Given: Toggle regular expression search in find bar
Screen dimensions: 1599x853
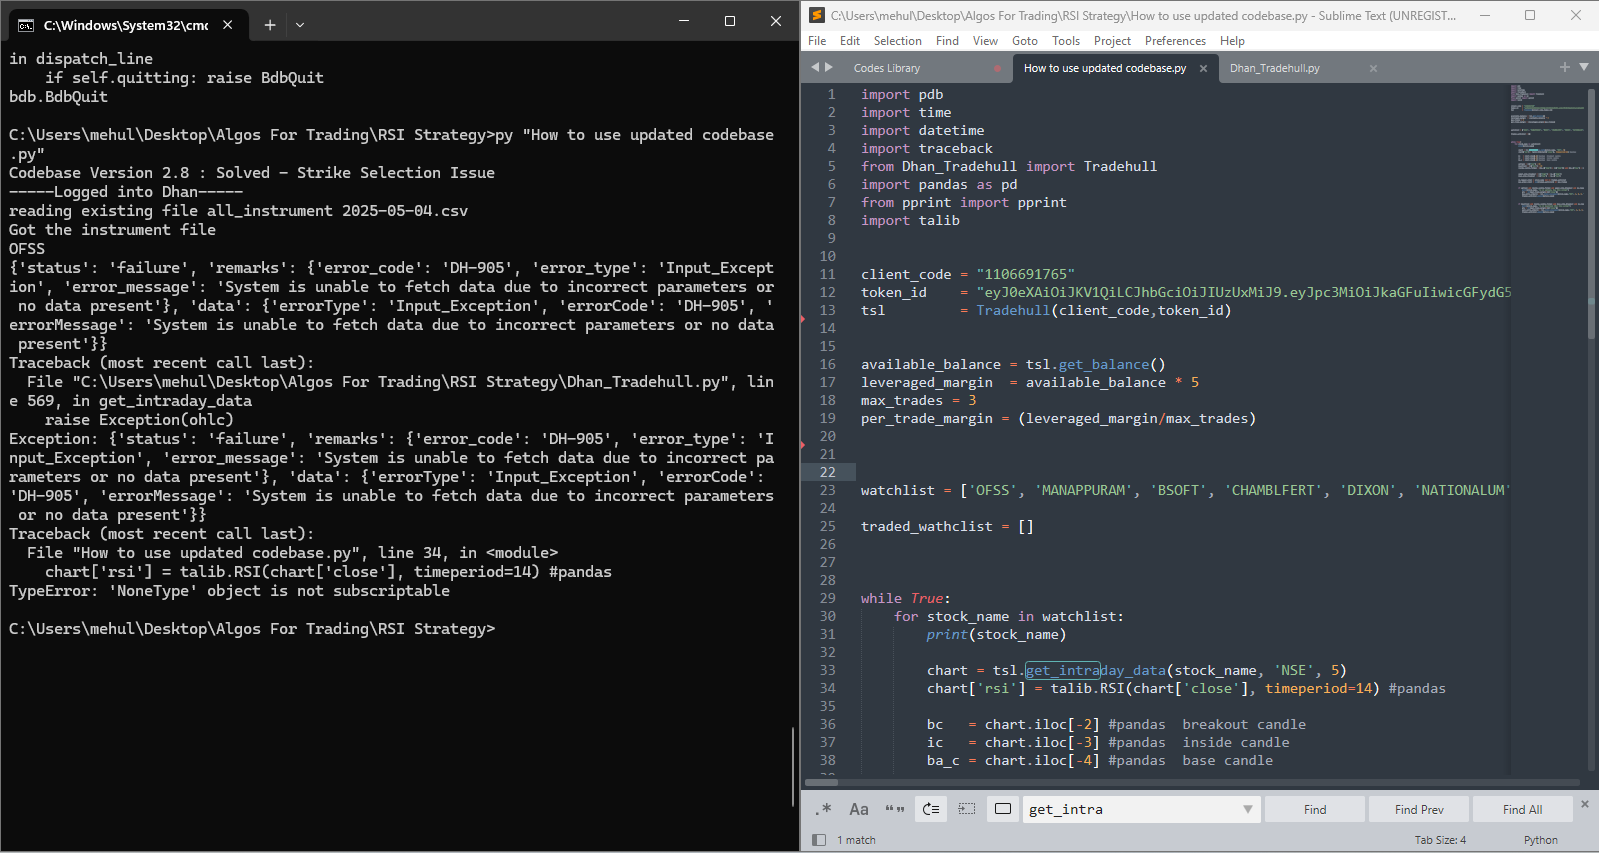Looking at the screenshot, I should pos(824,809).
